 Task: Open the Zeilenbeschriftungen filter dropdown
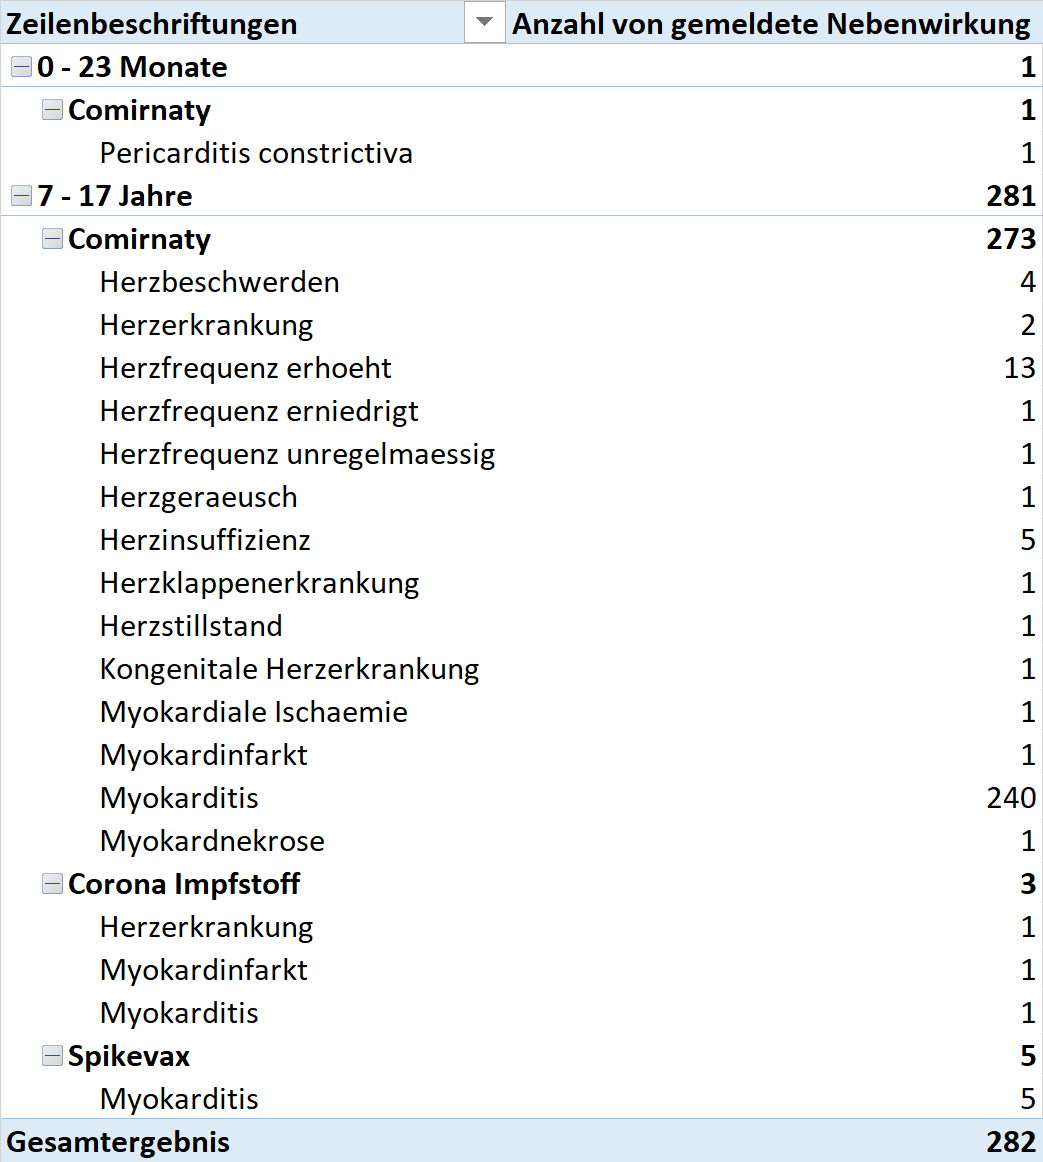click(x=485, y=22)
